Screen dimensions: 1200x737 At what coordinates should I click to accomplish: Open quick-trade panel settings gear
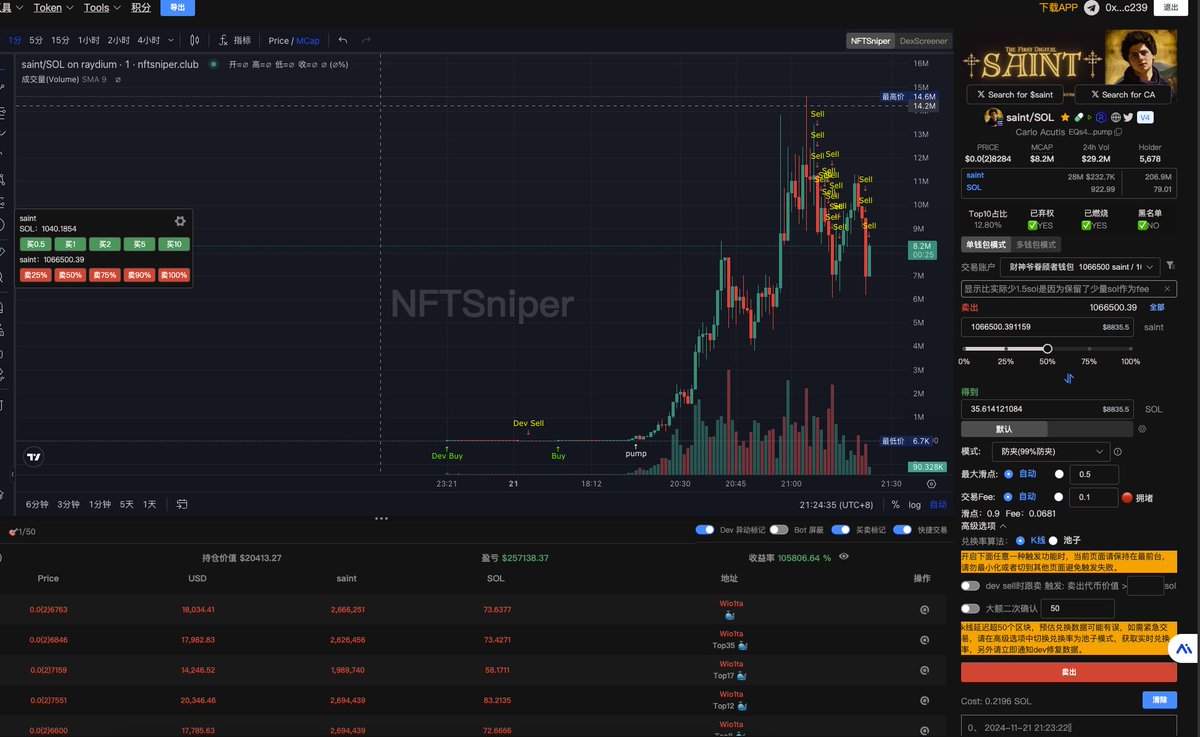(180, 221)
